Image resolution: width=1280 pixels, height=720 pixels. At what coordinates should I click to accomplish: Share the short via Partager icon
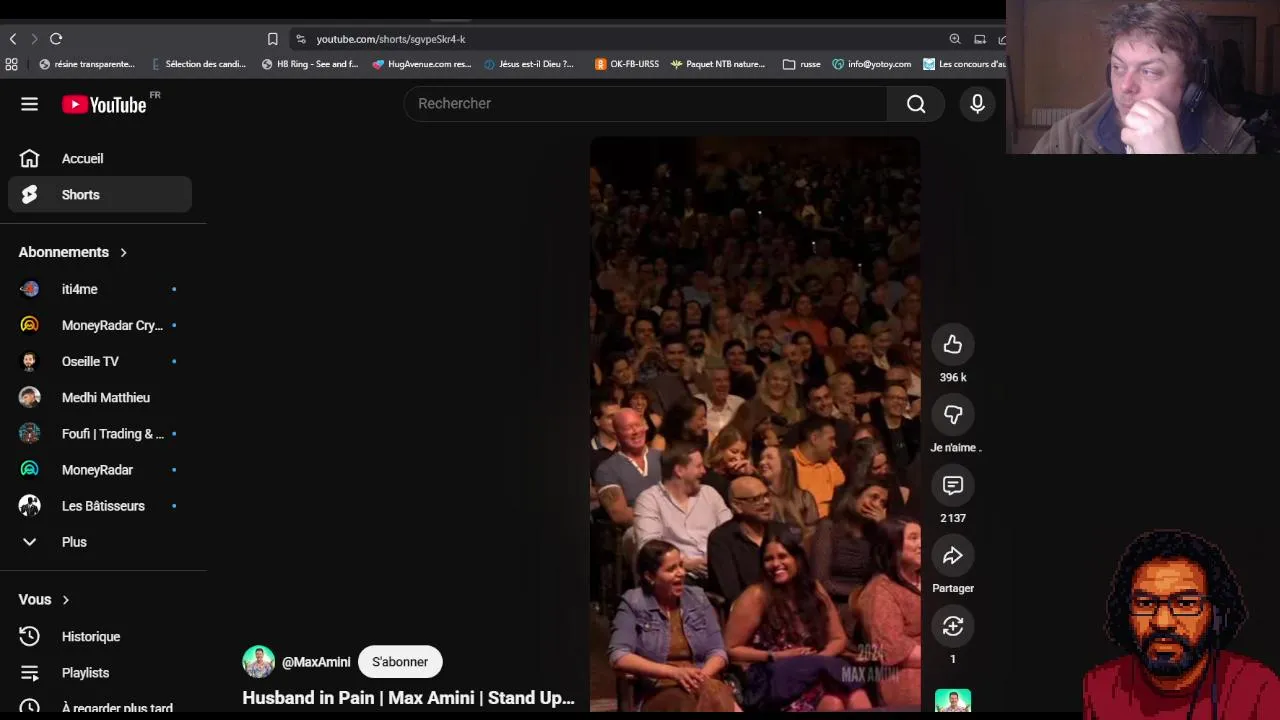[952, 556]
